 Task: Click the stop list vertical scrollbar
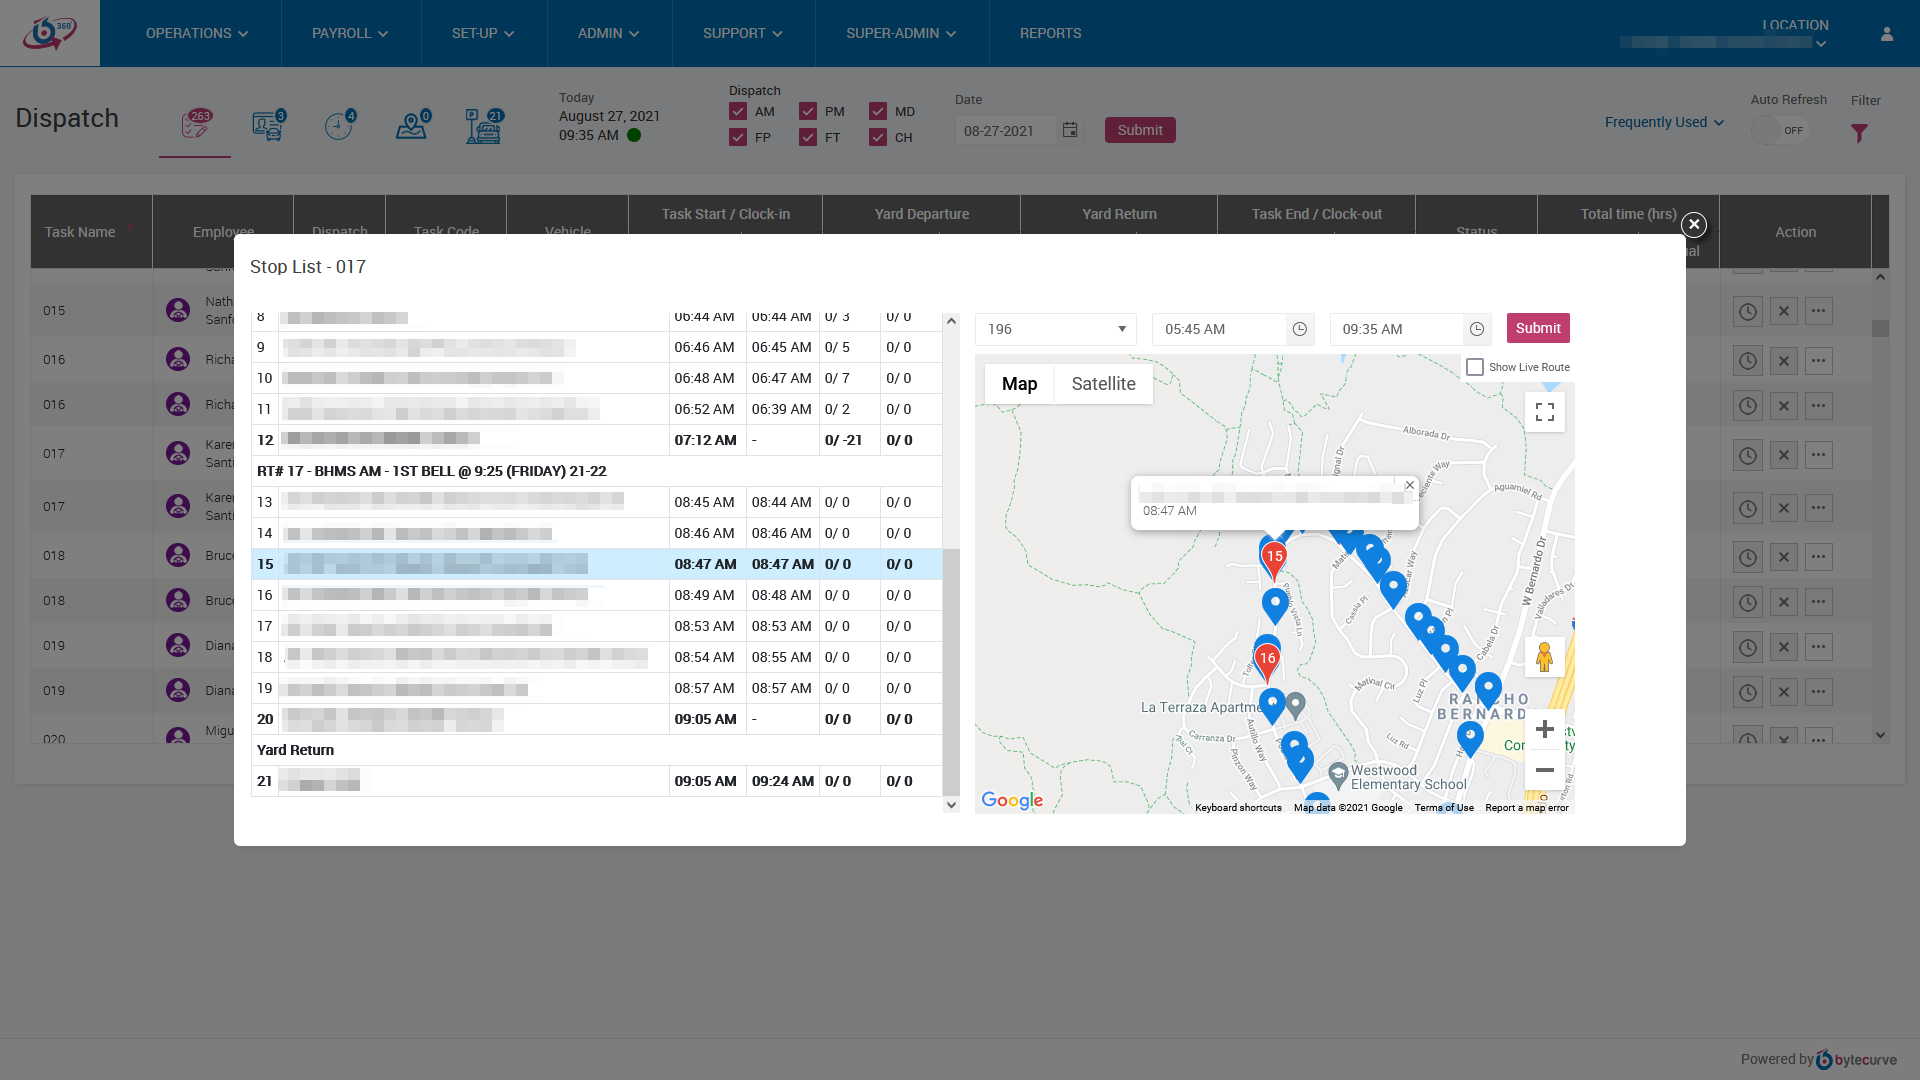tap(951, 670)
